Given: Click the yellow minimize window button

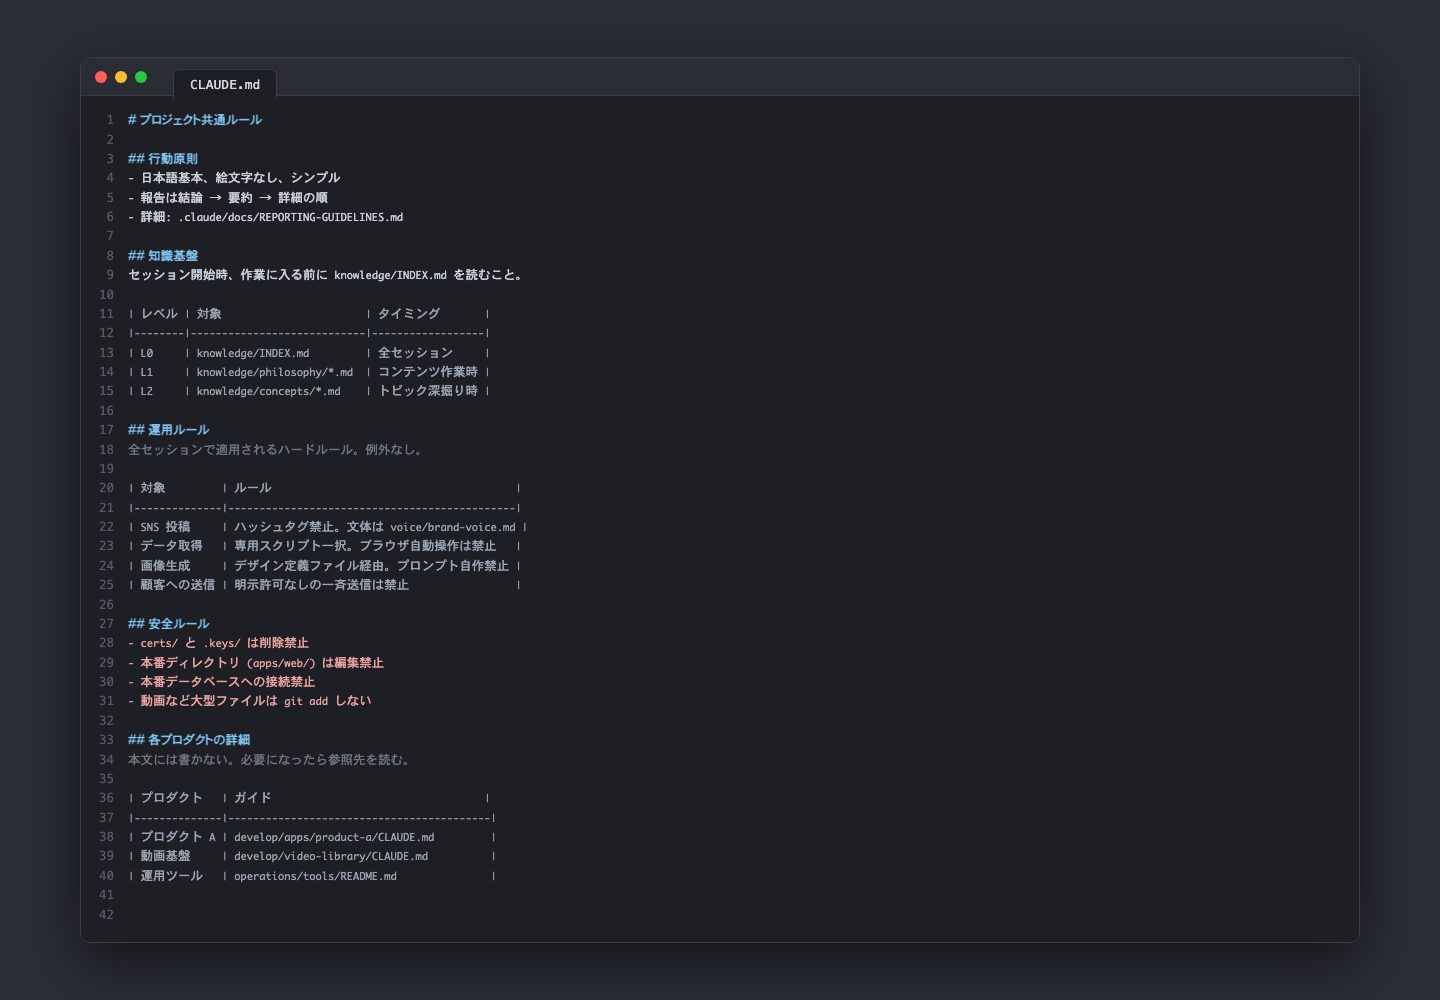Looking at the screenshot, I should coord(121,77).
